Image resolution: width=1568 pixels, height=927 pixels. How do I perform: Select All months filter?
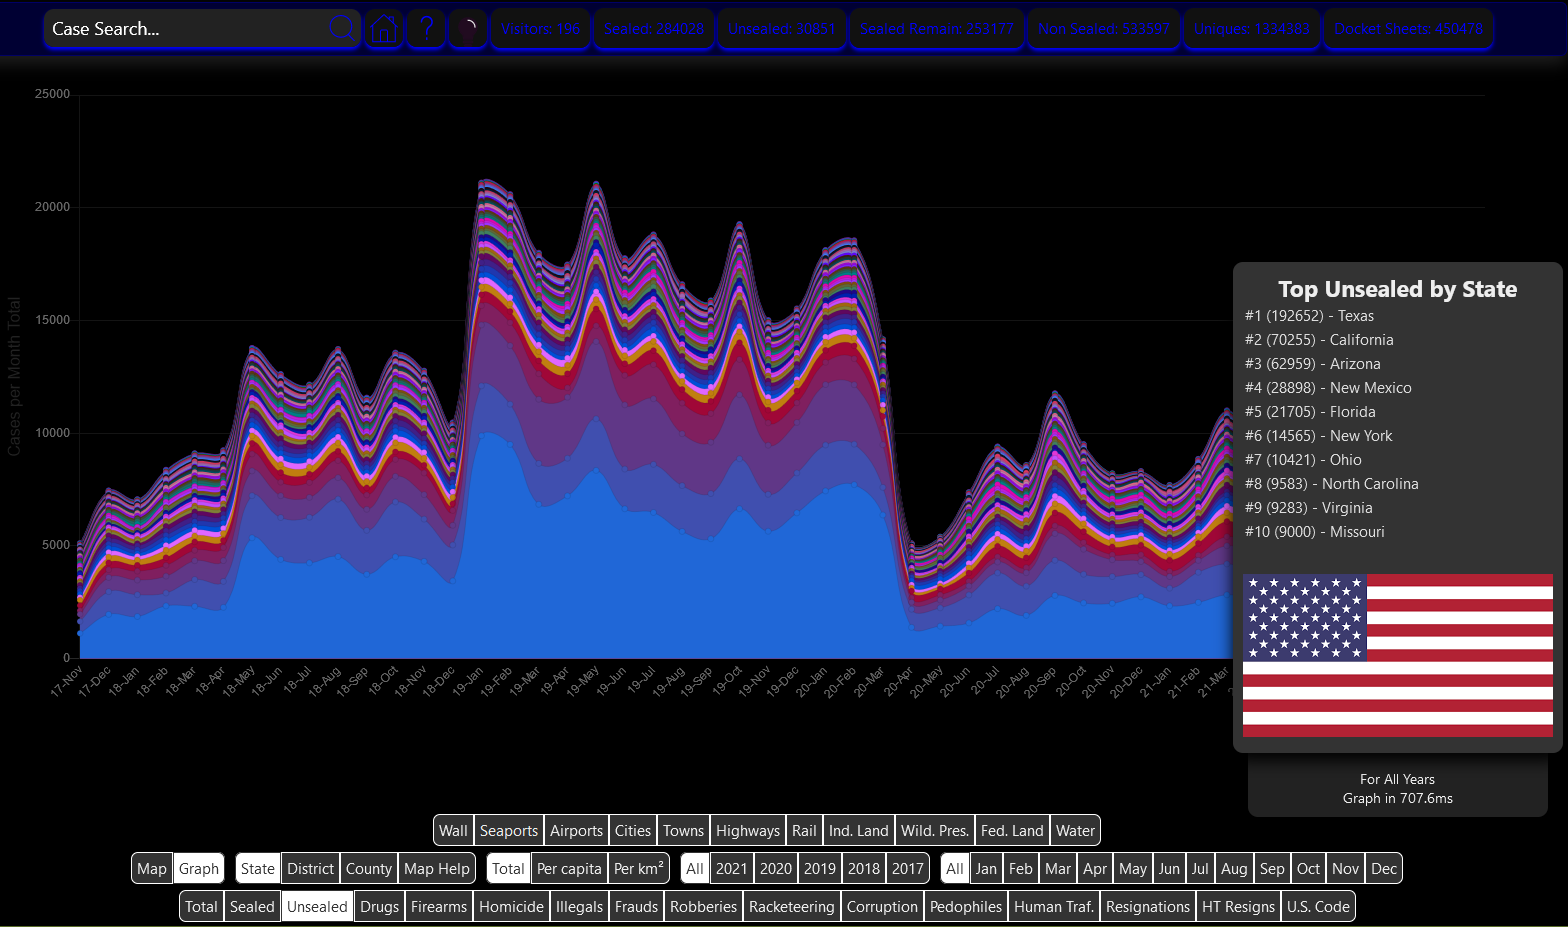point(955,868)
